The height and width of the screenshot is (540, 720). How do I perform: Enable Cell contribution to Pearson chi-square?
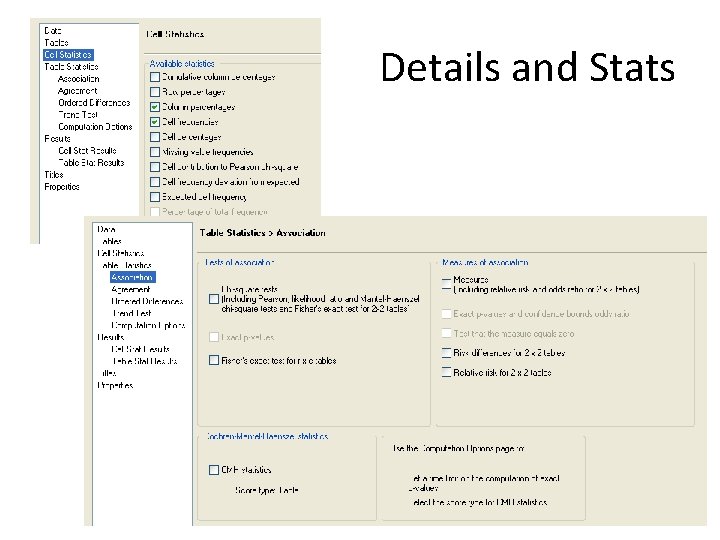[155, 167]
